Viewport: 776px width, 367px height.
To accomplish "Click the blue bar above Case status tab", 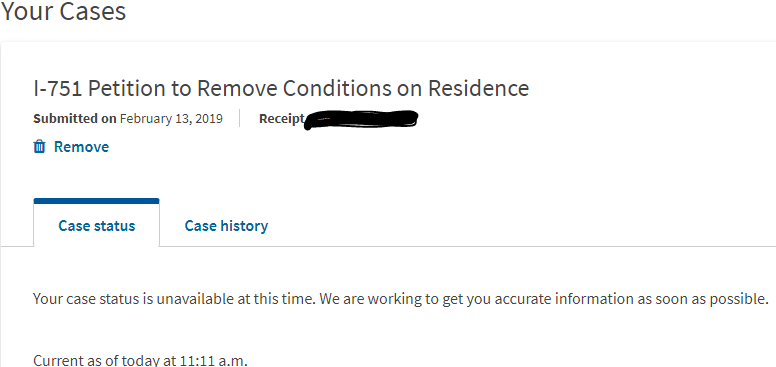I will click(x=97, y=201).
